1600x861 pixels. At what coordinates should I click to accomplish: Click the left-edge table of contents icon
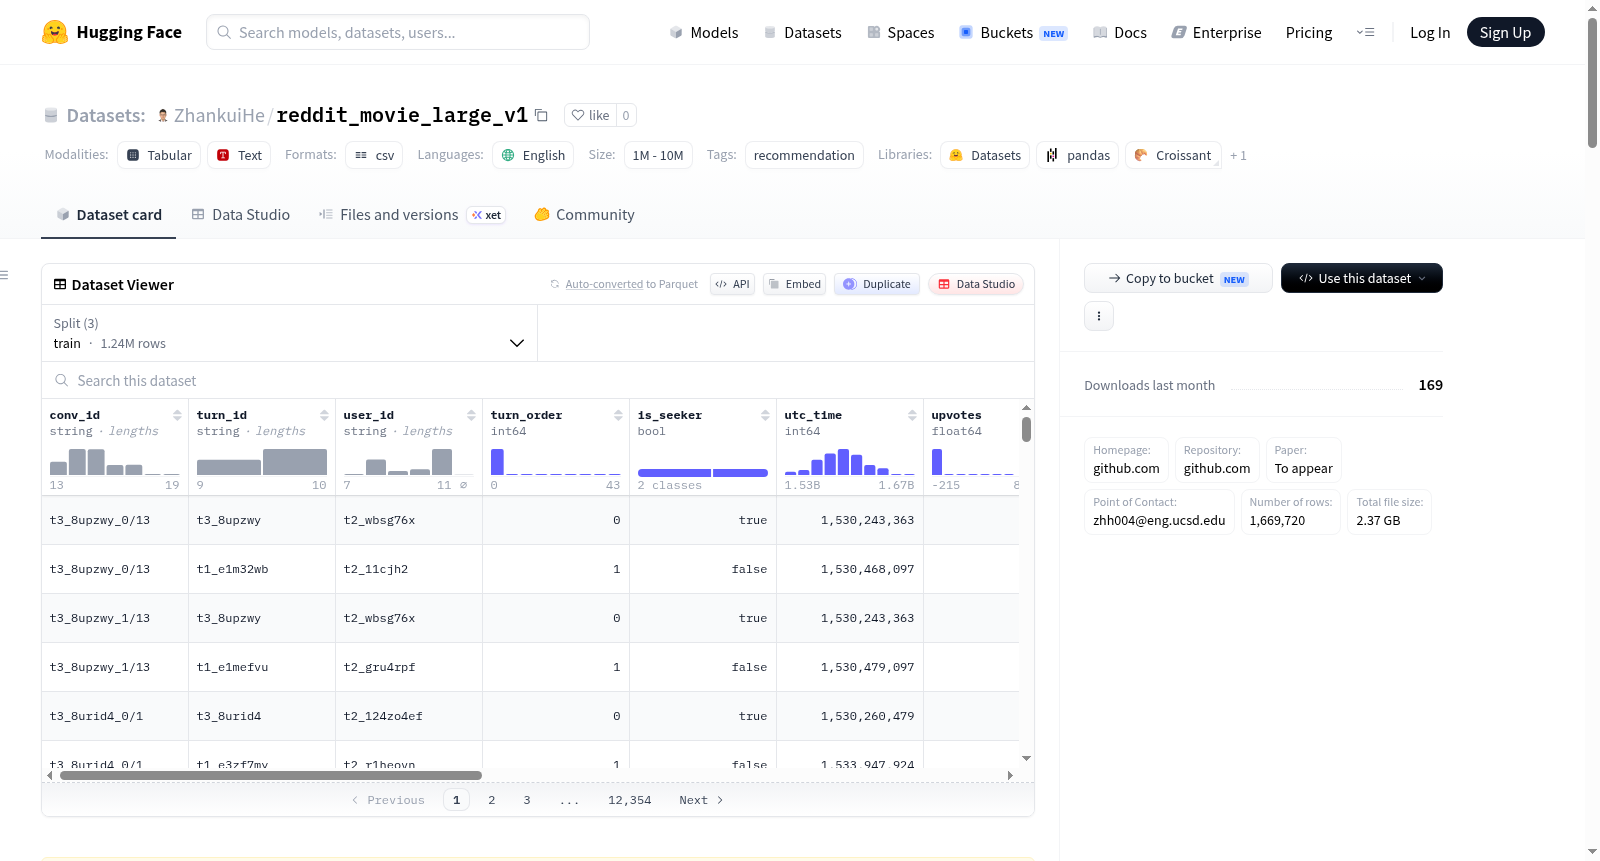tap(4, 275)
